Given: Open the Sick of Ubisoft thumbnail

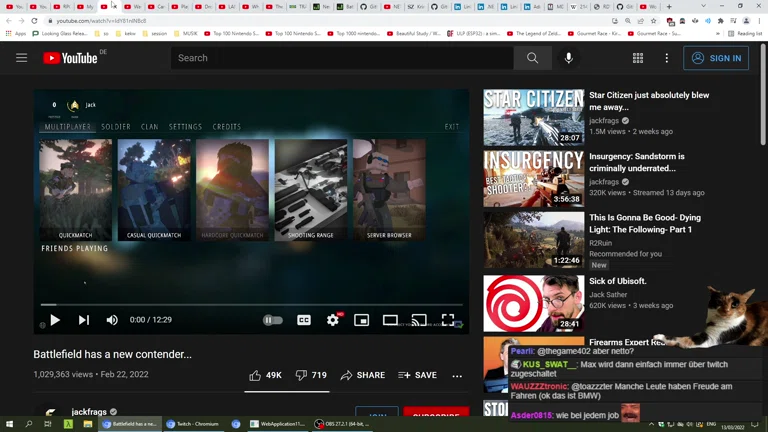Looking at the screenshot, I should click(x=533, y=303).
